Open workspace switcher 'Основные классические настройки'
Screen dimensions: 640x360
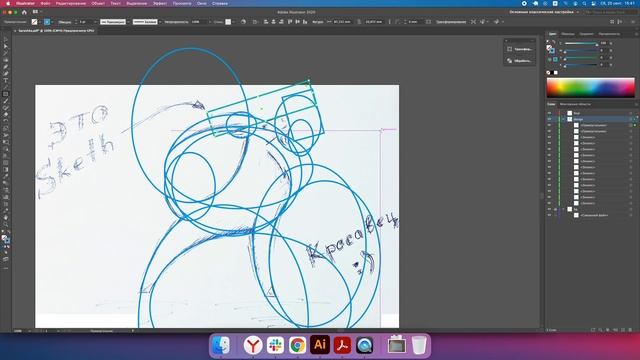[544, 12]
